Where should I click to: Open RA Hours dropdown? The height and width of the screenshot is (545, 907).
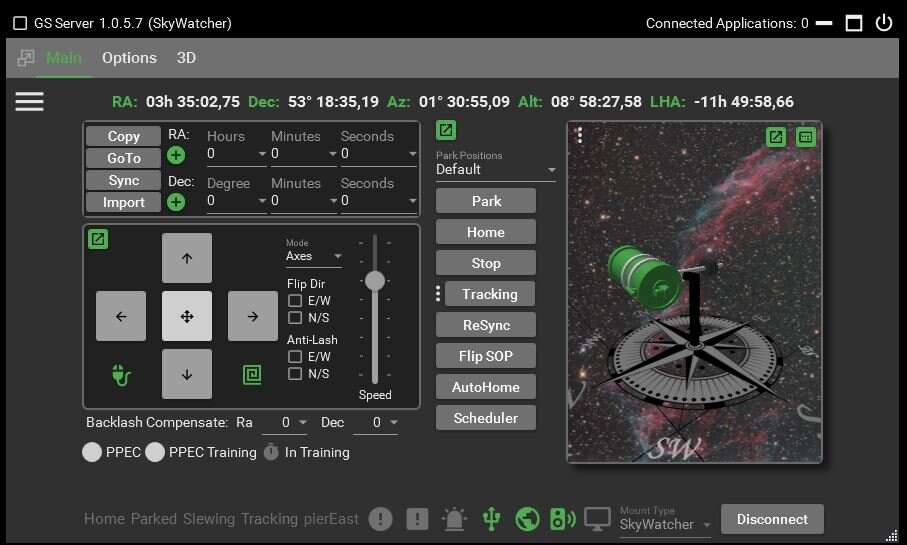[237, 154]
